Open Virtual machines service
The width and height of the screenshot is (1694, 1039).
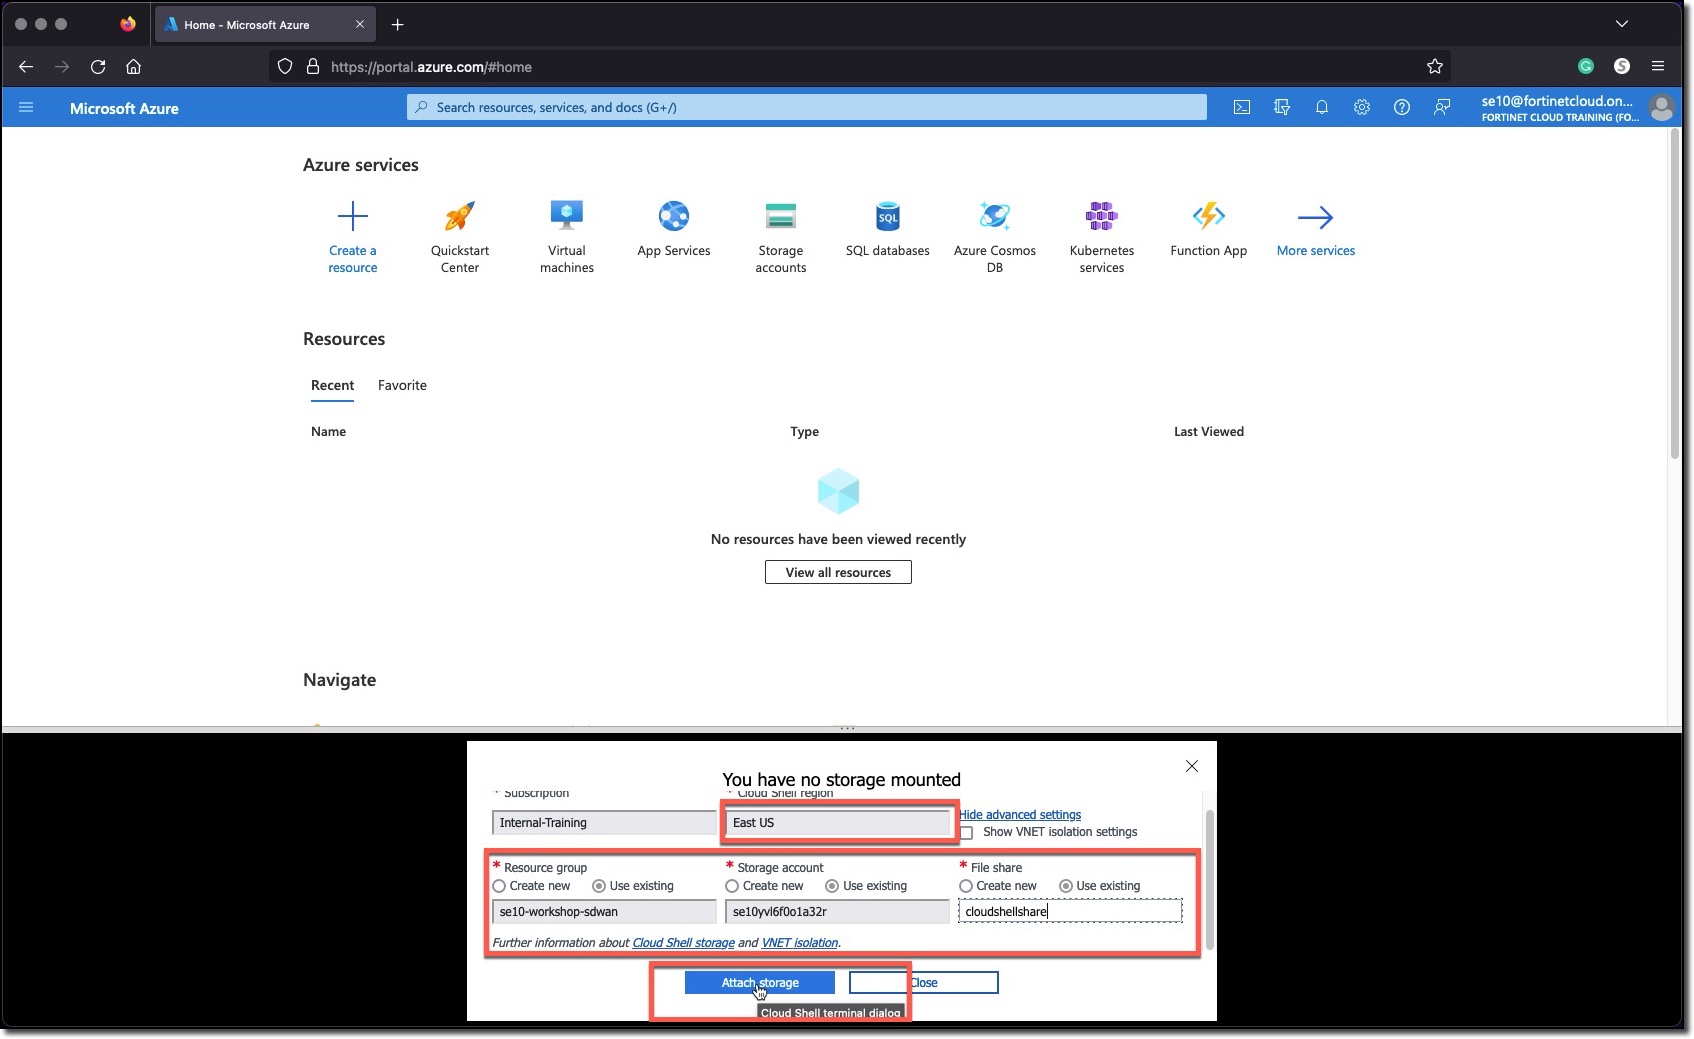point(567,236)
